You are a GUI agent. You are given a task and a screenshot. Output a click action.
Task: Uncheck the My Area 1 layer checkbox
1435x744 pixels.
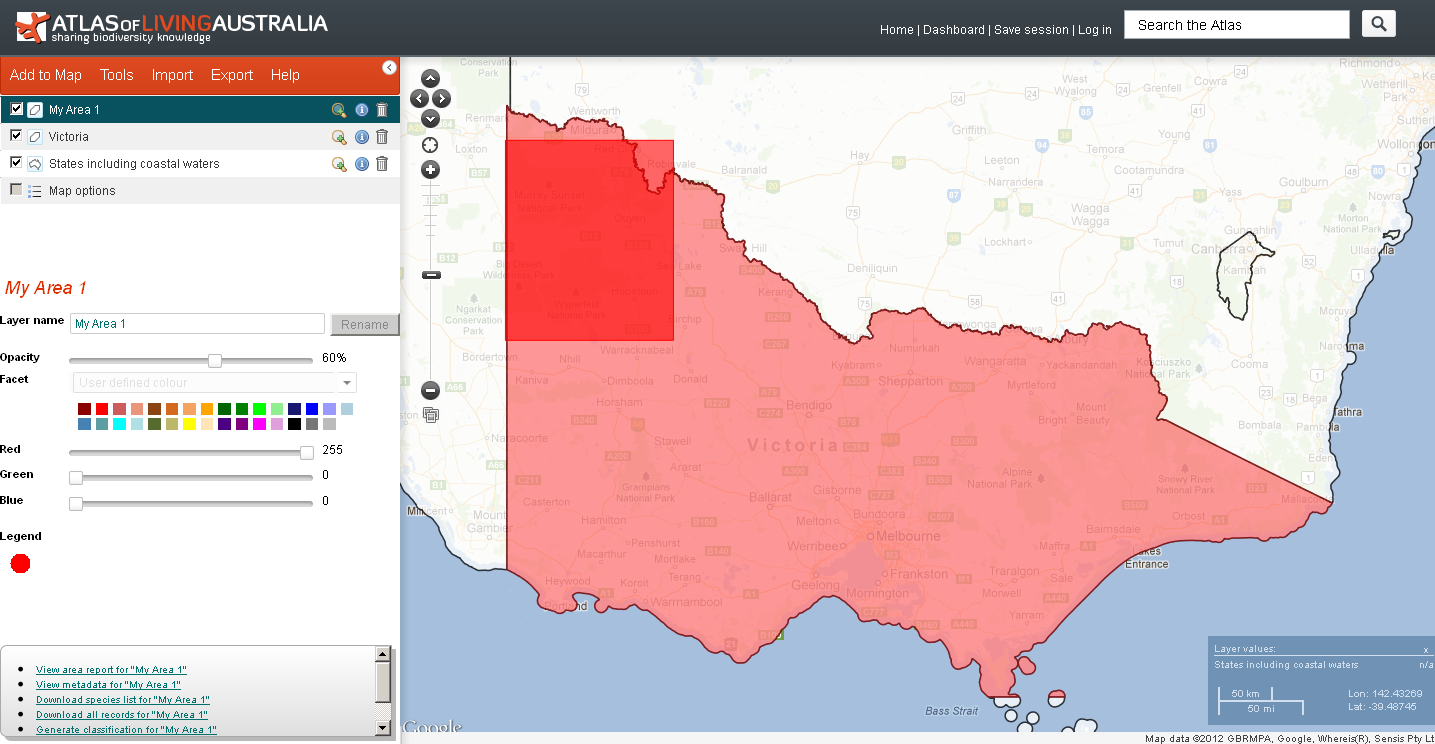(x=16, y=109)
